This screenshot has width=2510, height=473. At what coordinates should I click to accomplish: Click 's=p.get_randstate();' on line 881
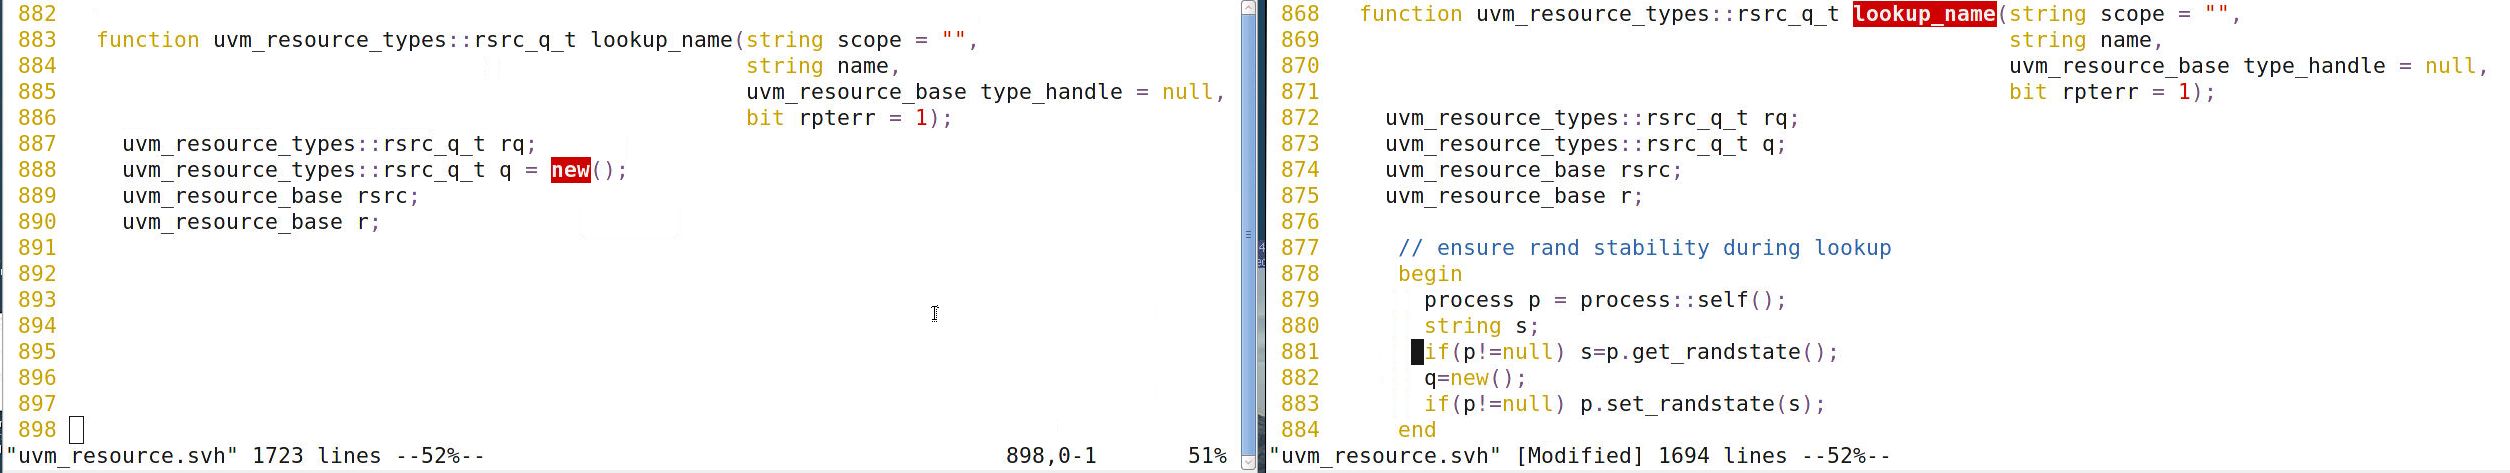(1709, 352)
